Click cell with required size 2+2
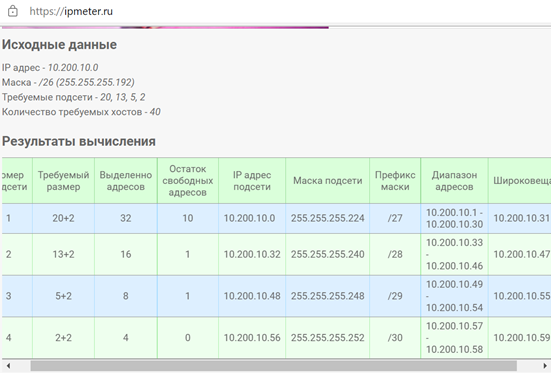This screenshot has width=551, height=373. click(63, 338)
